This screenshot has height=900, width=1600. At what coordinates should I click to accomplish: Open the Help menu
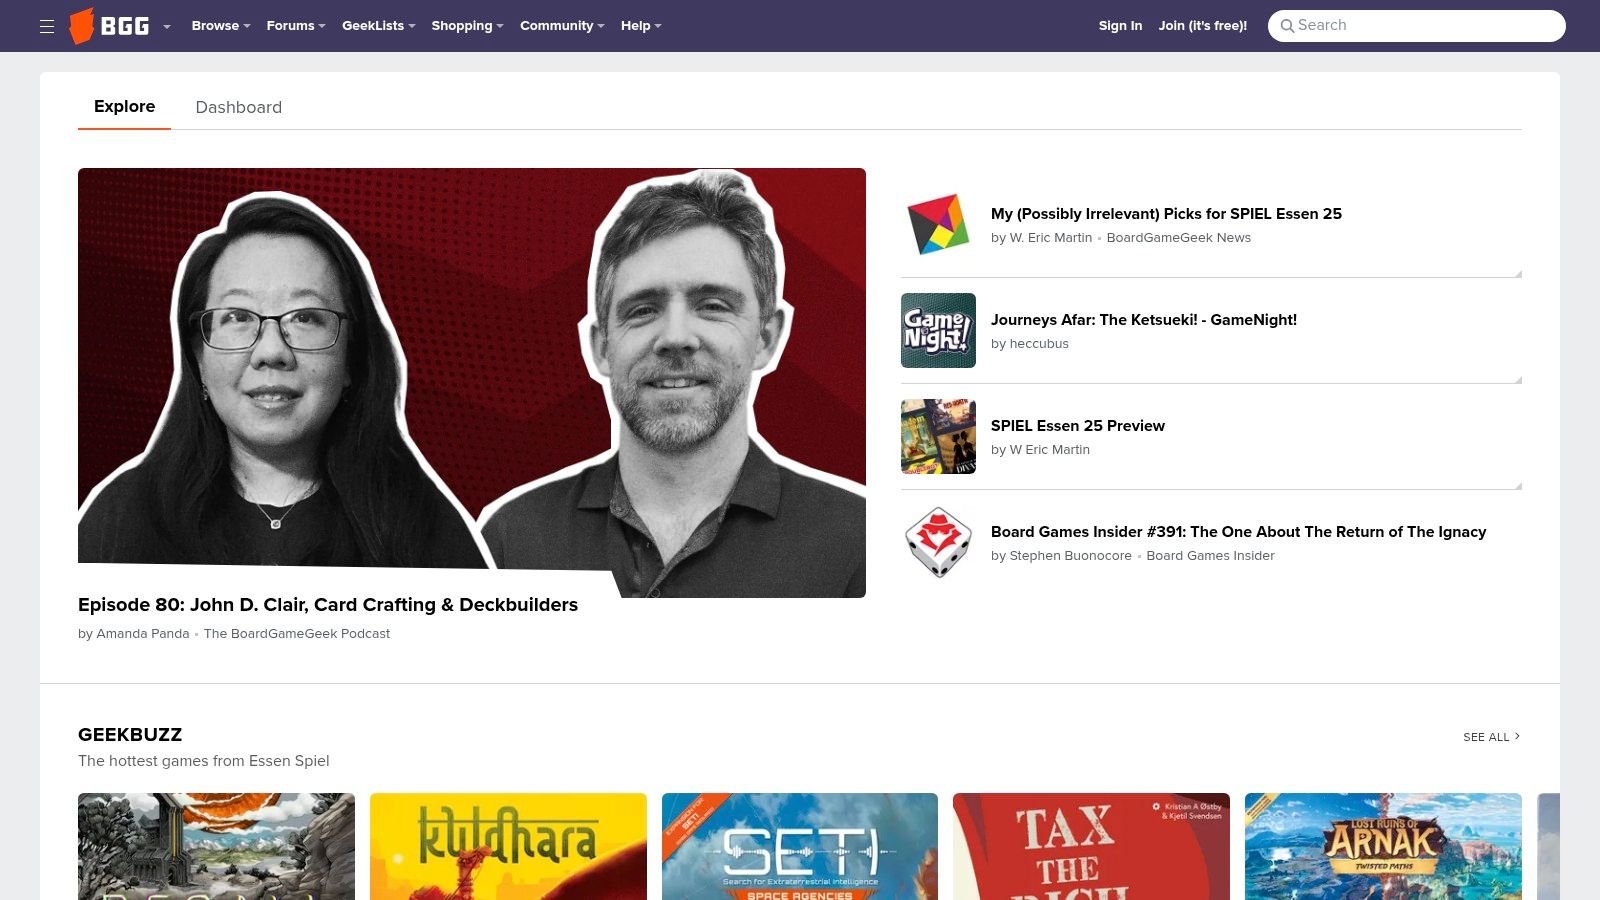click(641, 26)
